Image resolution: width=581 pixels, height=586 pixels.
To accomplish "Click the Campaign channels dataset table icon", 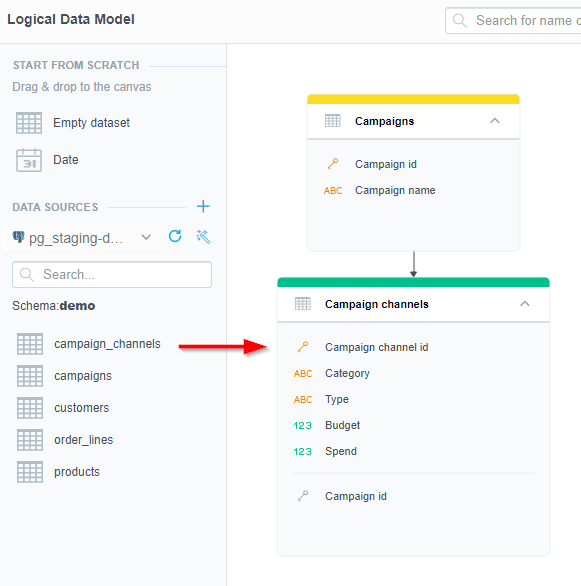I will [x=303, y=304].
